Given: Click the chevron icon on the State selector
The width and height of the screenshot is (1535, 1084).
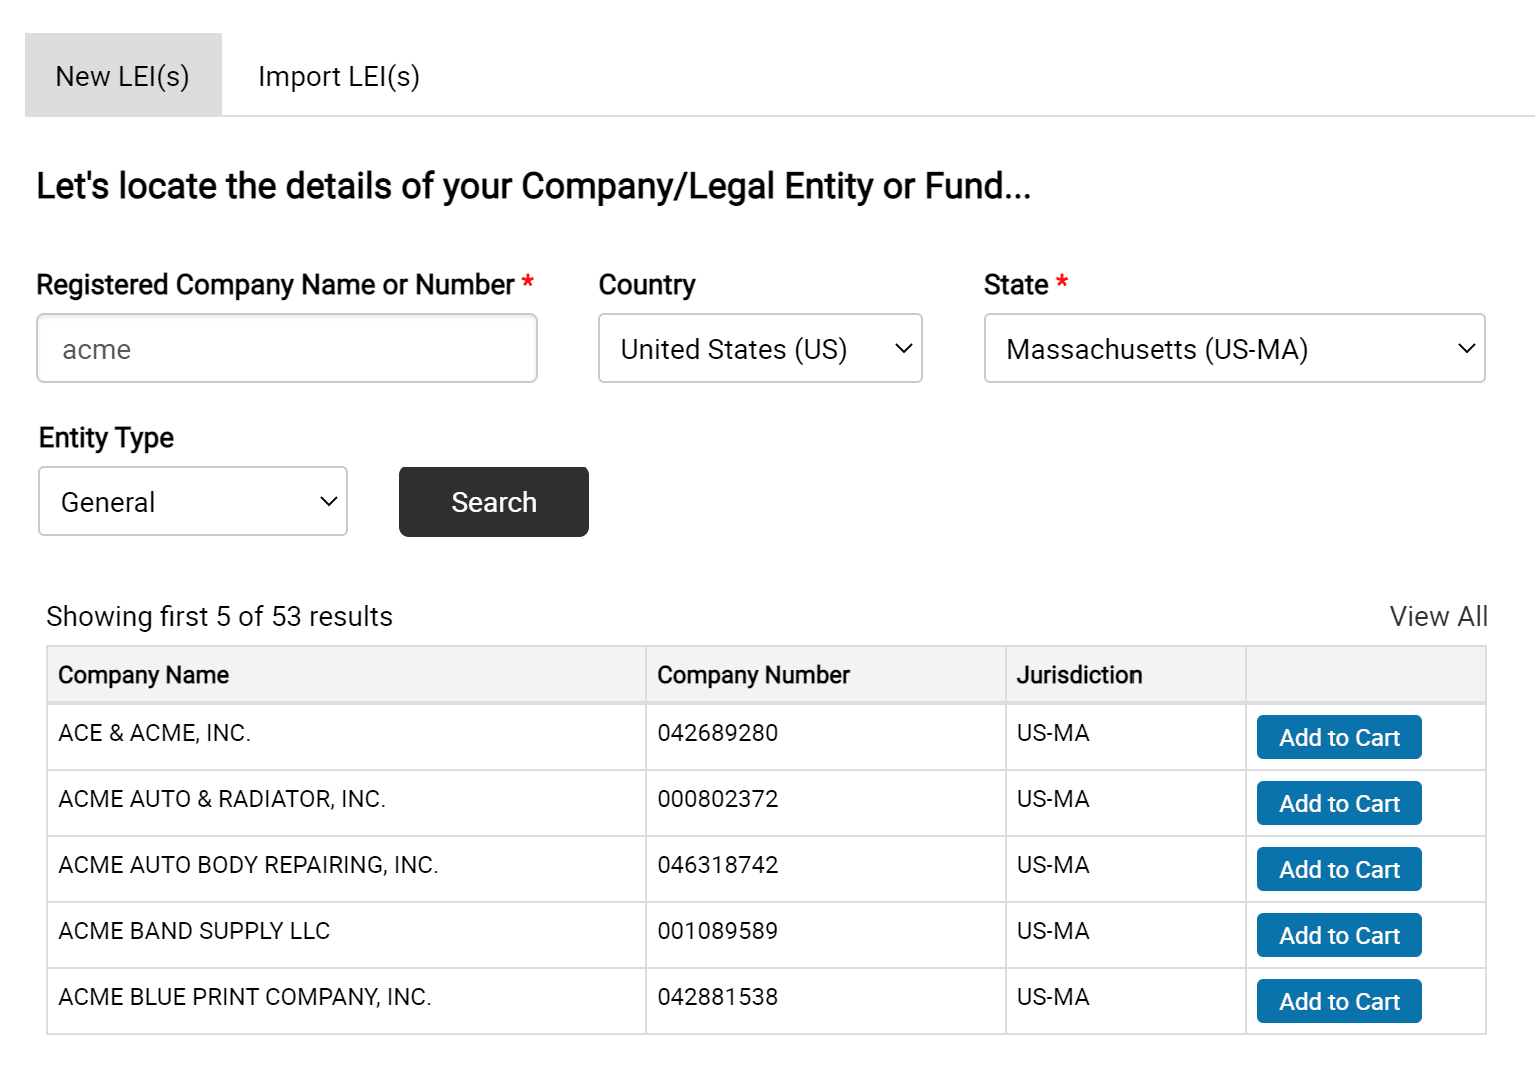Looking at the screenshot, I should tap(1465, 348).
